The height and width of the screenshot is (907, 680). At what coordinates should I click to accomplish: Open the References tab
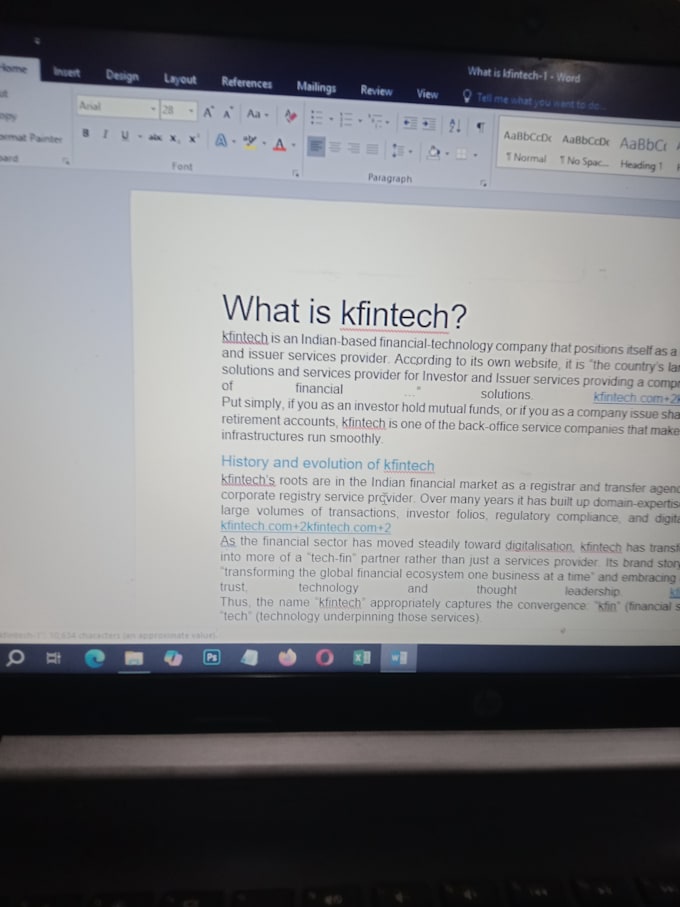[x=246, y=83]
